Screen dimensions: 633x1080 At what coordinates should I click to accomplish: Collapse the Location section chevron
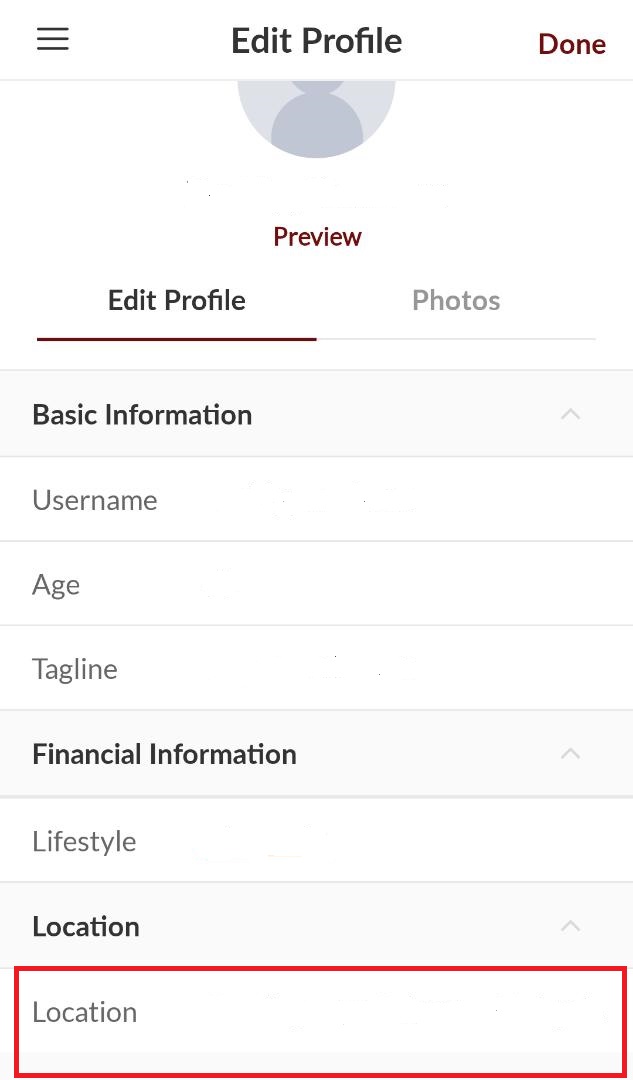pos(570,926)
